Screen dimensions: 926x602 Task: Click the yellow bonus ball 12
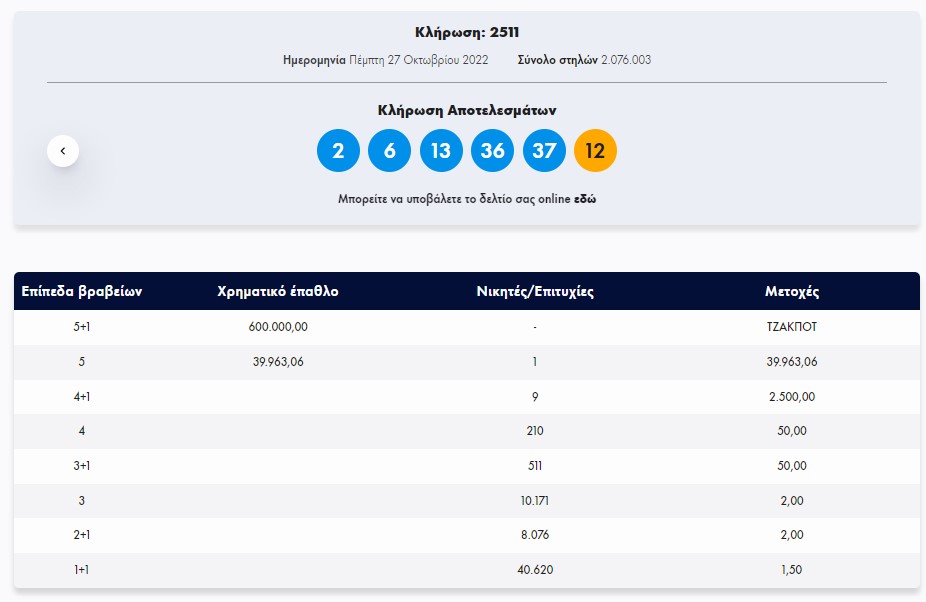click(x=596, y=151)
